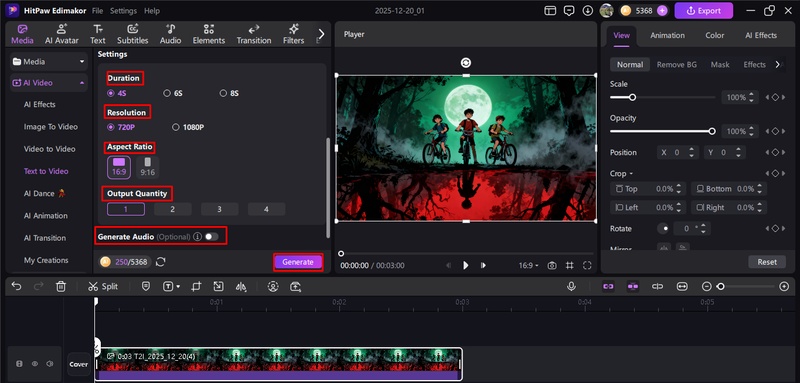Switch to the Color tab
This screenshot has width=800, height=383.
[x=714, y=35]
